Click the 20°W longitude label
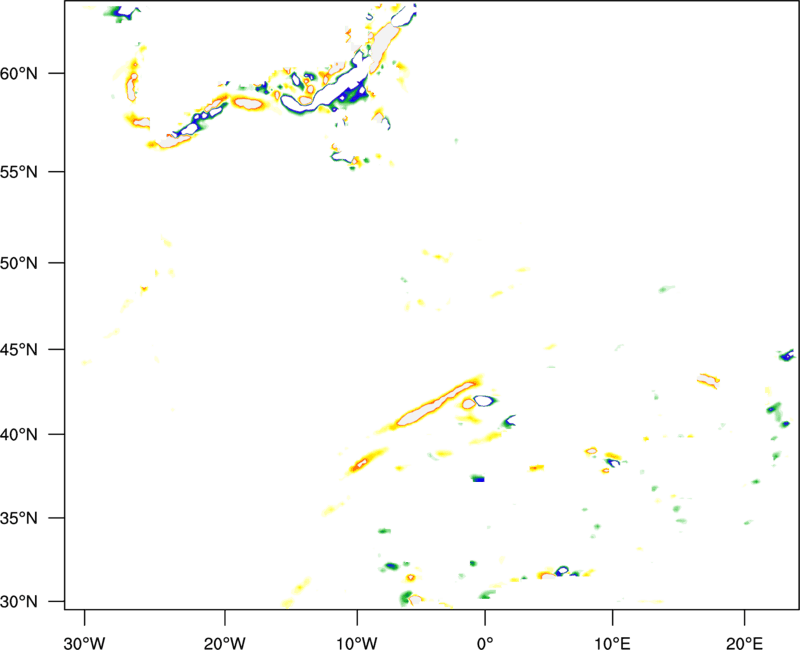Image resolution: width=800 pixels, height=650 pixels. pos(225,643)
